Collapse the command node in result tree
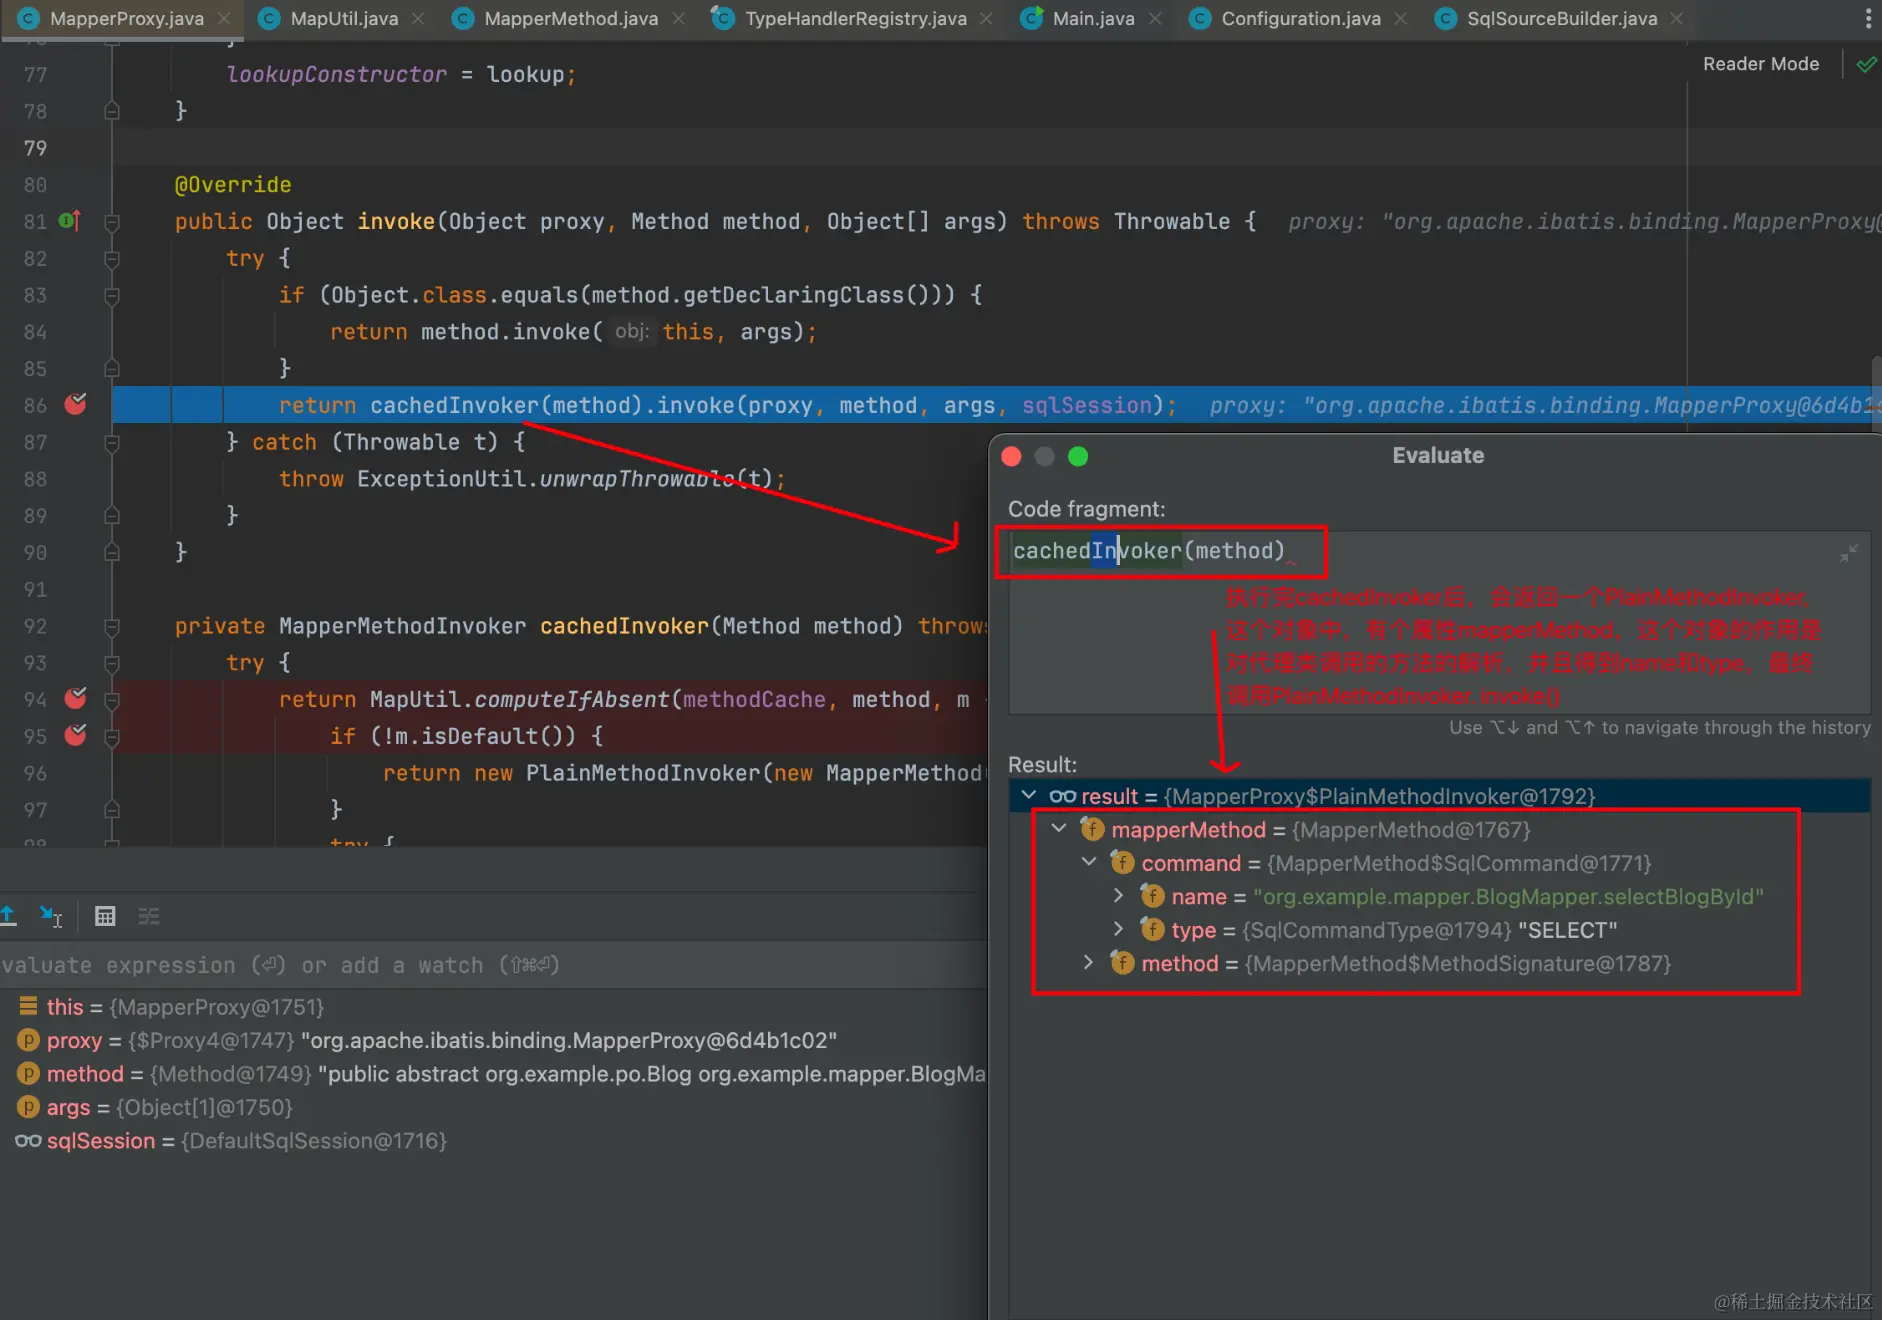The height and width of the screenshot is (1320, 1882). pos(1089,862)
